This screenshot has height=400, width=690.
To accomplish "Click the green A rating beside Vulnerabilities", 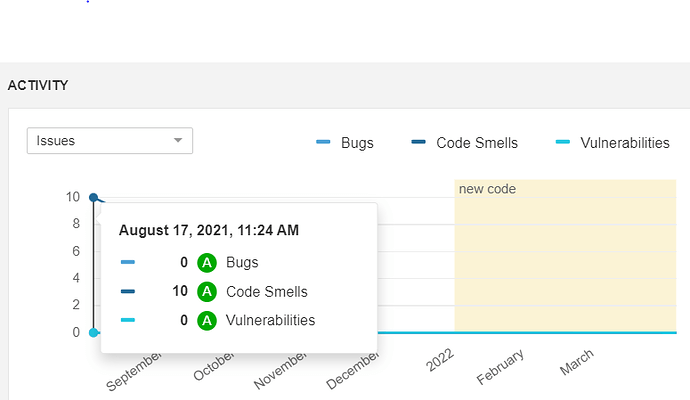I will coord(207,320).
